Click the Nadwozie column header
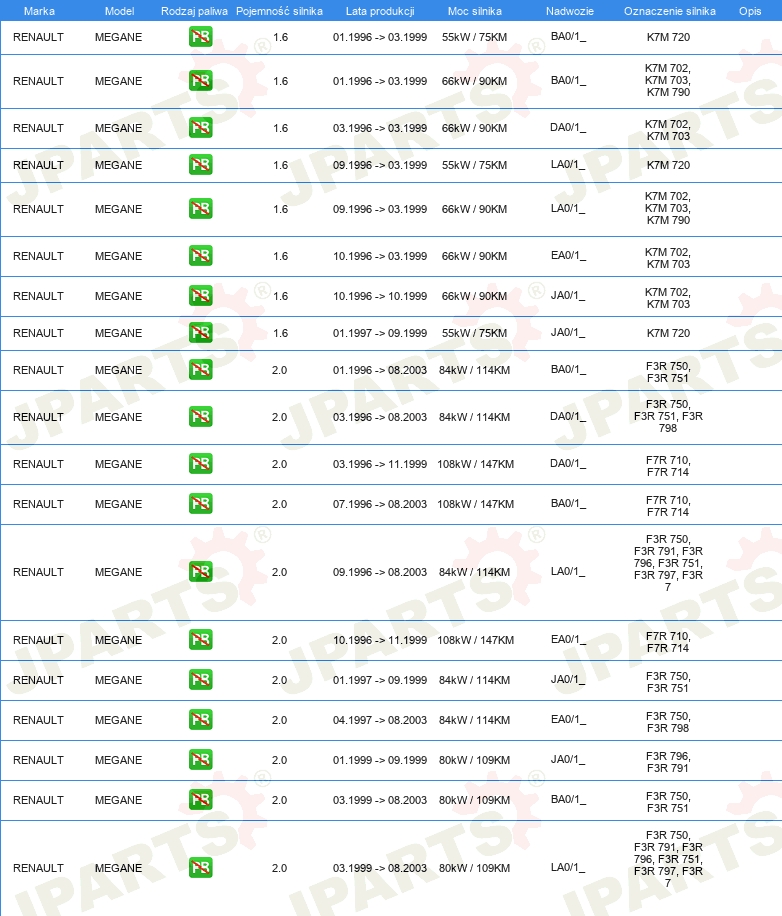This screenshot has height=916, width=782. tap(569, 11)
